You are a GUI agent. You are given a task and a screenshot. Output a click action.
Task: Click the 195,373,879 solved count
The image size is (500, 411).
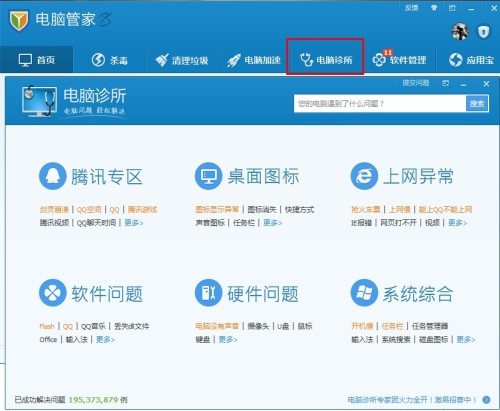pos(93,399)
